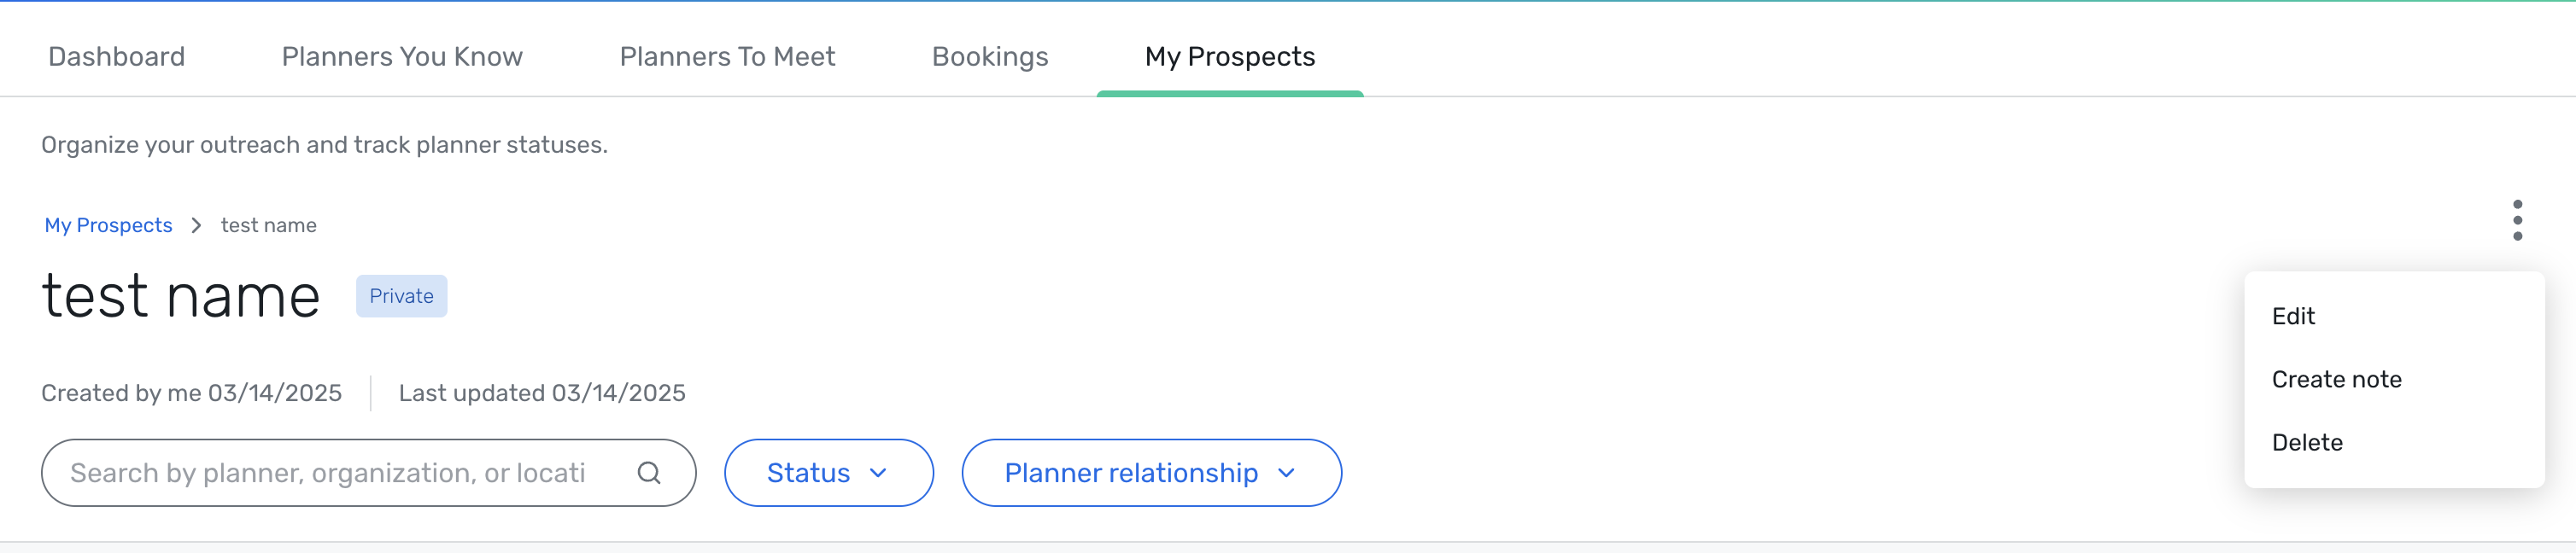The image size is (2576, 553).
Task: Click the Private badge label
Action: click(401, 296)
